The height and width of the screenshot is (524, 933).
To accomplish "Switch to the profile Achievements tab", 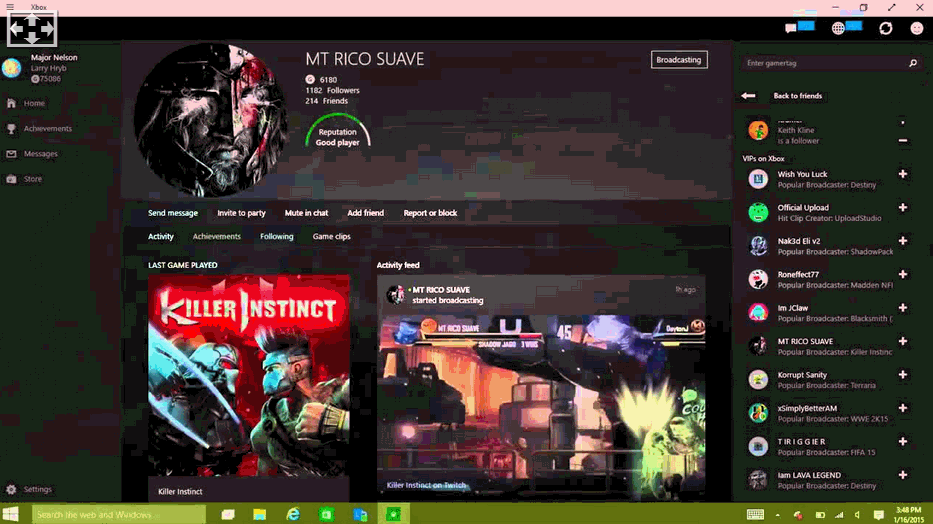I will click(x=217, y=236).
